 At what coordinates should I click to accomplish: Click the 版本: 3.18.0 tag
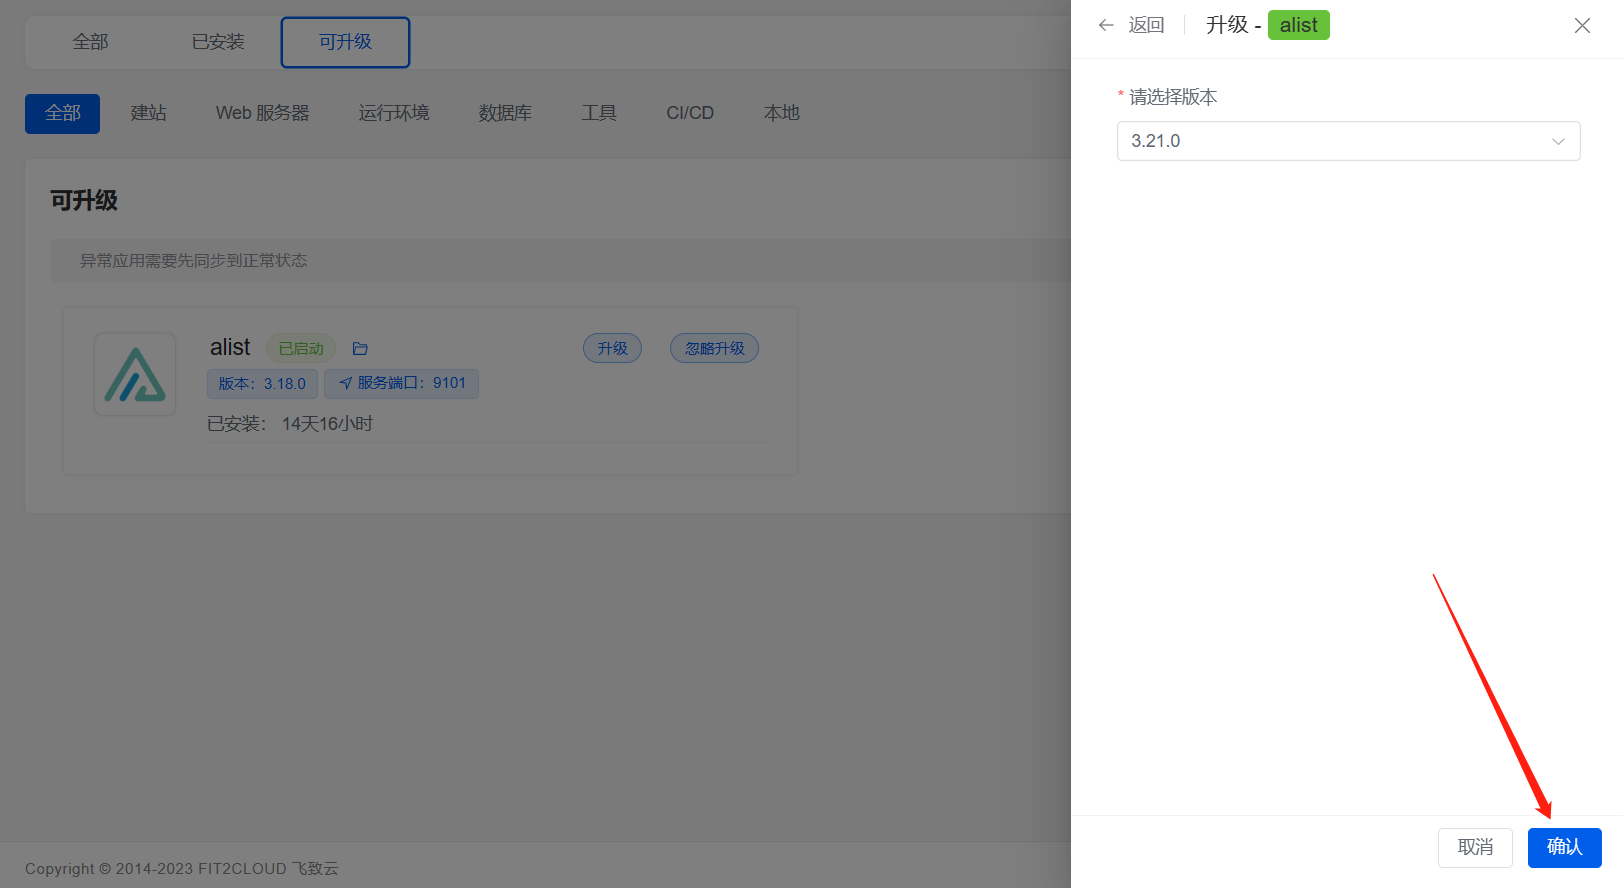click(262, 383)
